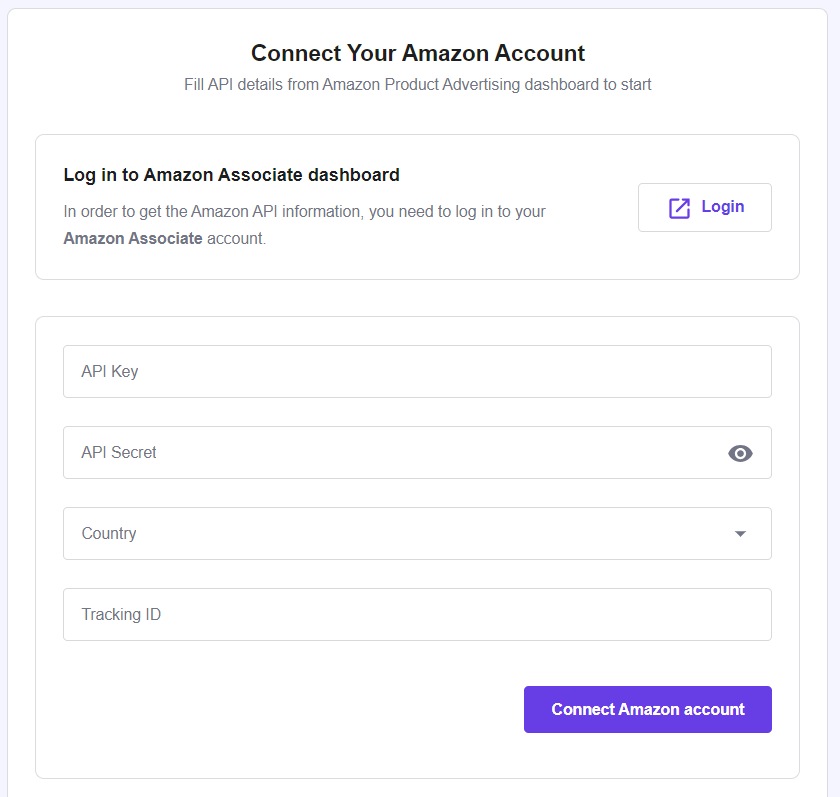Expand the Country dropdown arrow

coord(740,534)
